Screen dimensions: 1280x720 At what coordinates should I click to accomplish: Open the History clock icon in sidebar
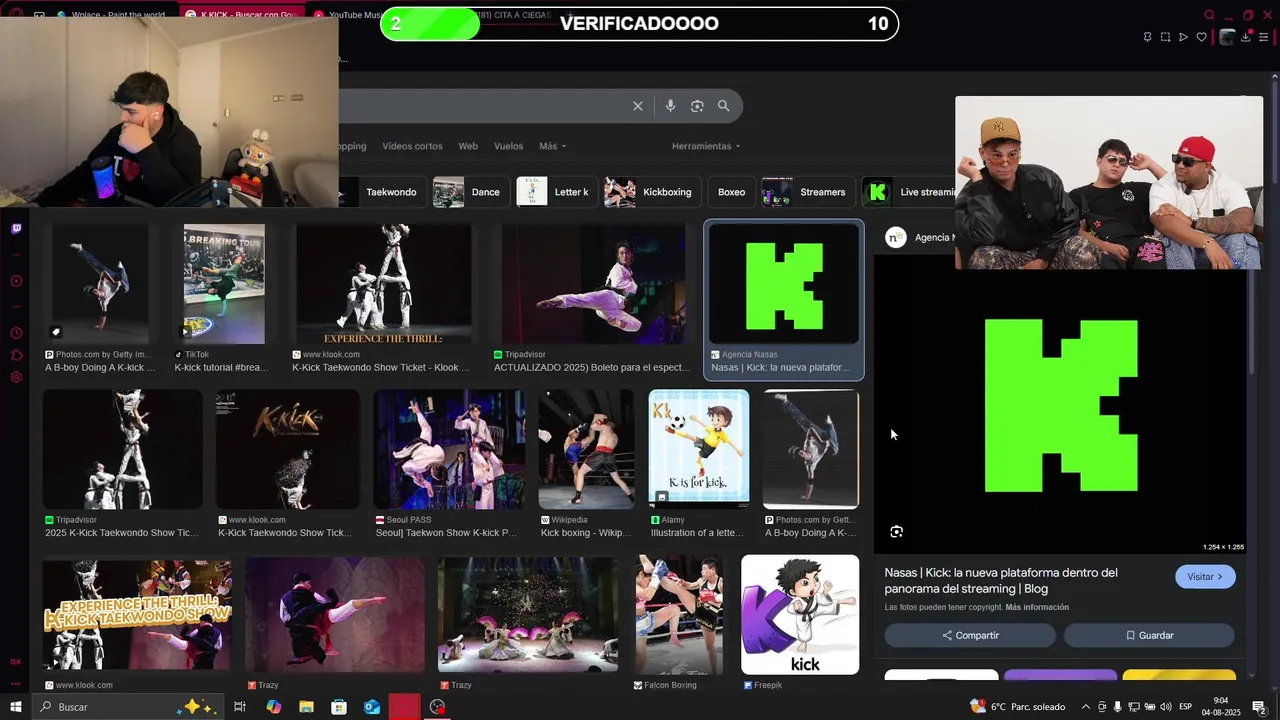point(16,333)
